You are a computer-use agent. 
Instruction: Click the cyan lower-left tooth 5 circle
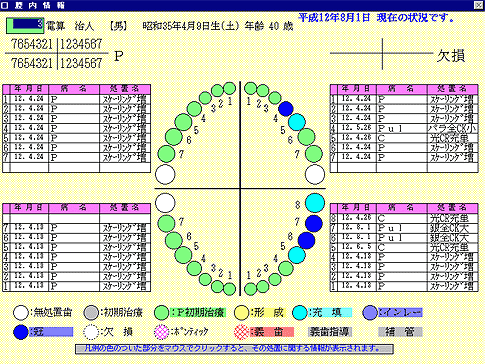tap(297, 255)
